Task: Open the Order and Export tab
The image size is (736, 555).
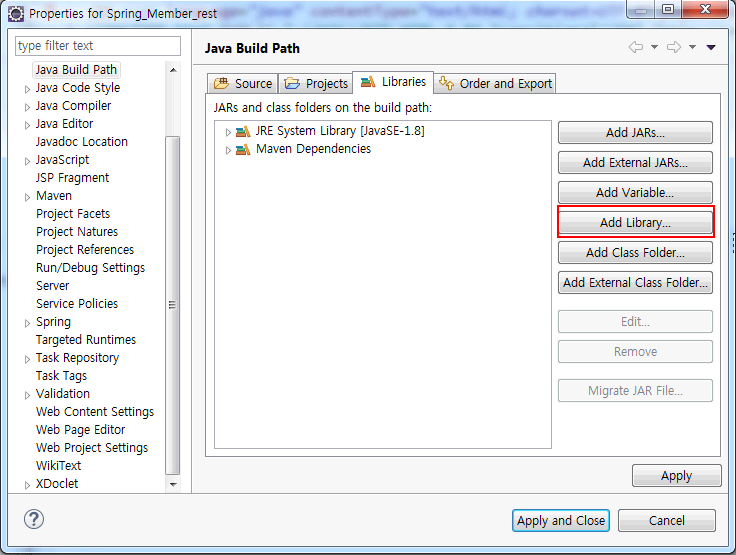Action: point(495,84)
